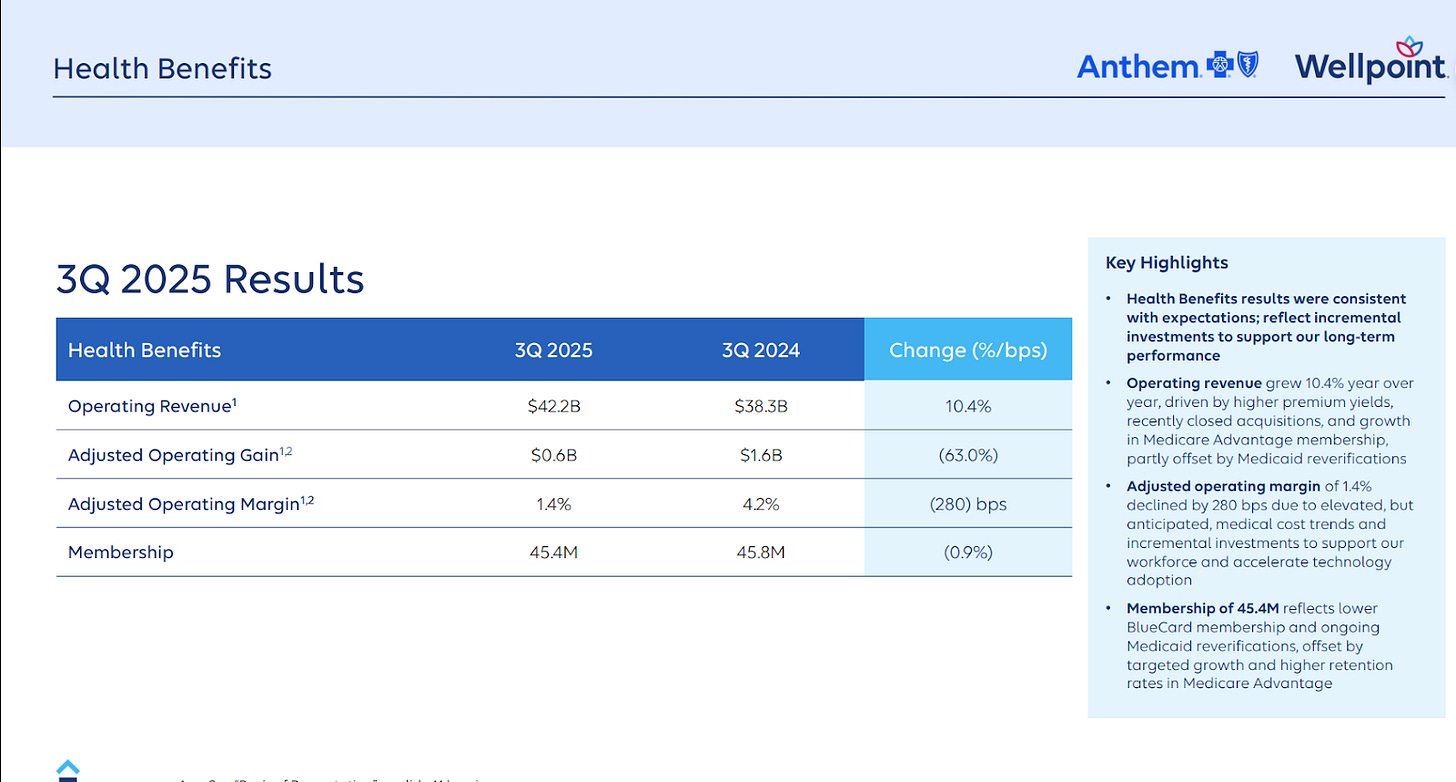Click the 3Q 2025 column header
1456x782 pixels.
554,350
